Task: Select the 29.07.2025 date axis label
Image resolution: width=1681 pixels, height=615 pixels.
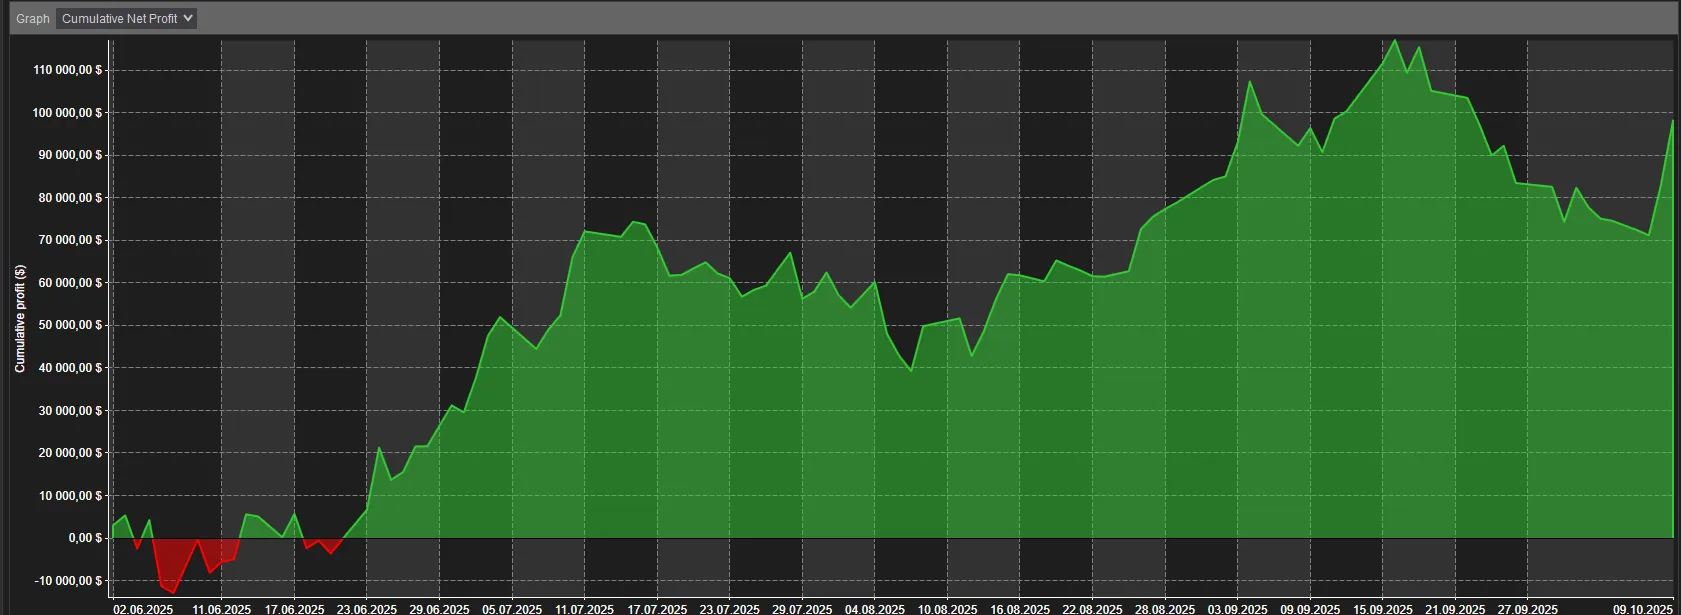Action: [x=802, y=609]
